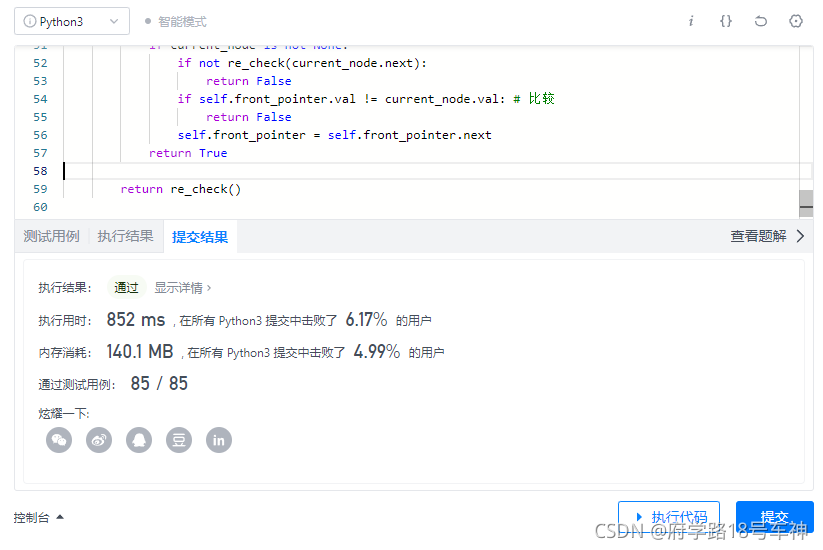The width and height of the screenshot is (823, 550).
Task: Switch to the 测试用例 tab
Action: [x=51, y=236]
